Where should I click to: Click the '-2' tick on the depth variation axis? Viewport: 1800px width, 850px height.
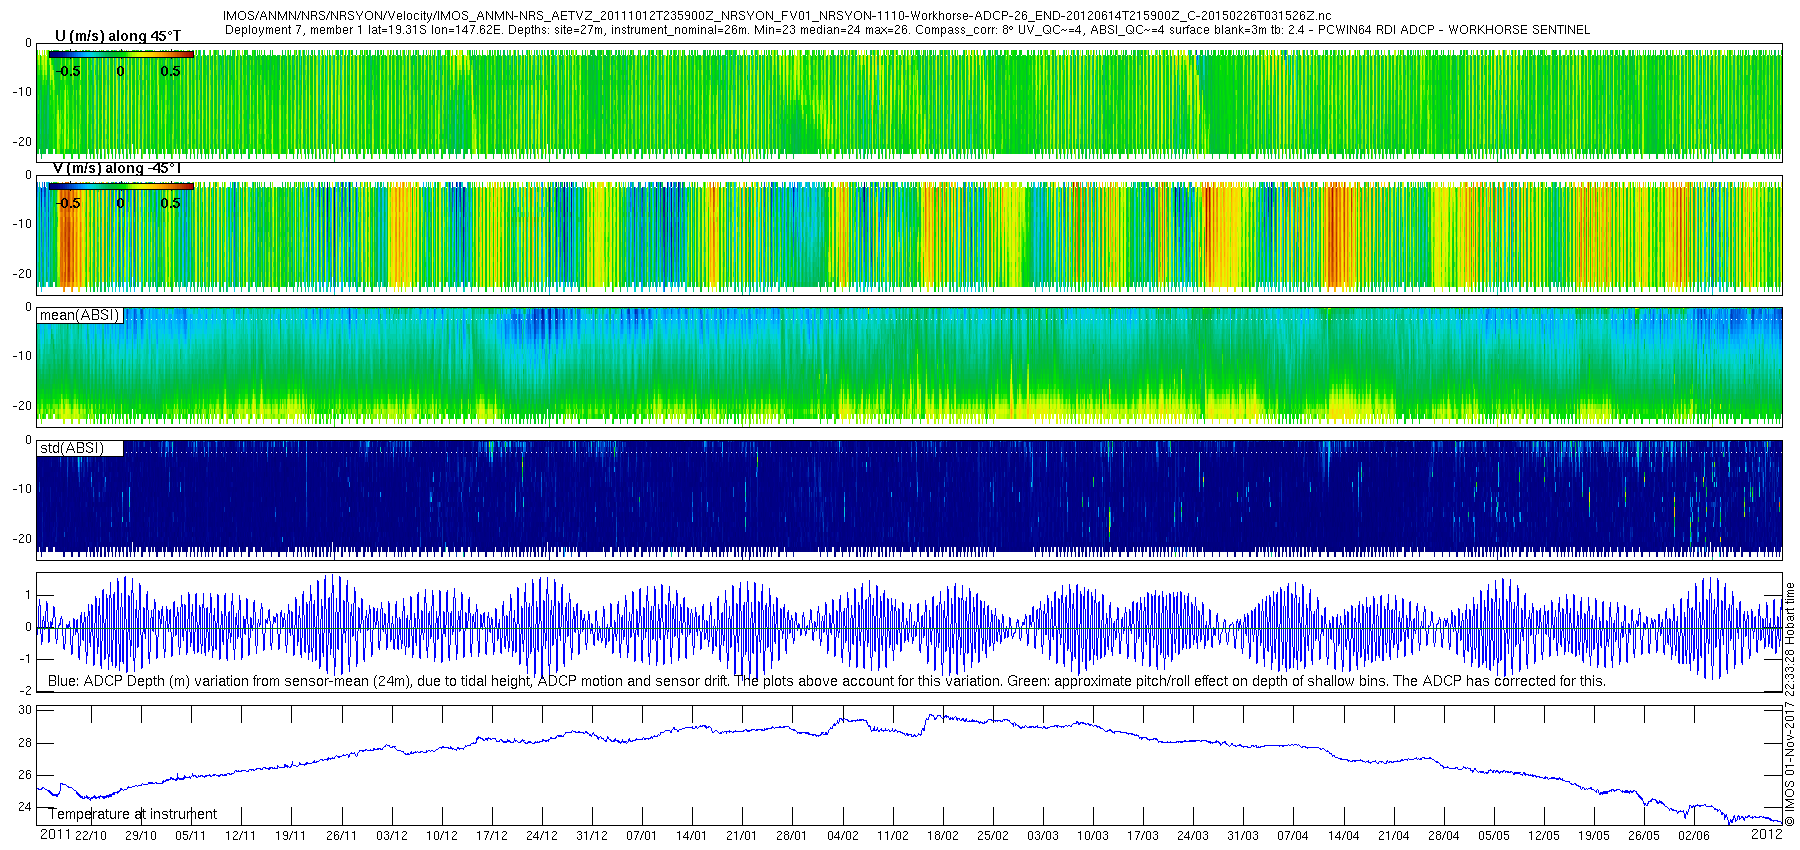tap(26, 691)
